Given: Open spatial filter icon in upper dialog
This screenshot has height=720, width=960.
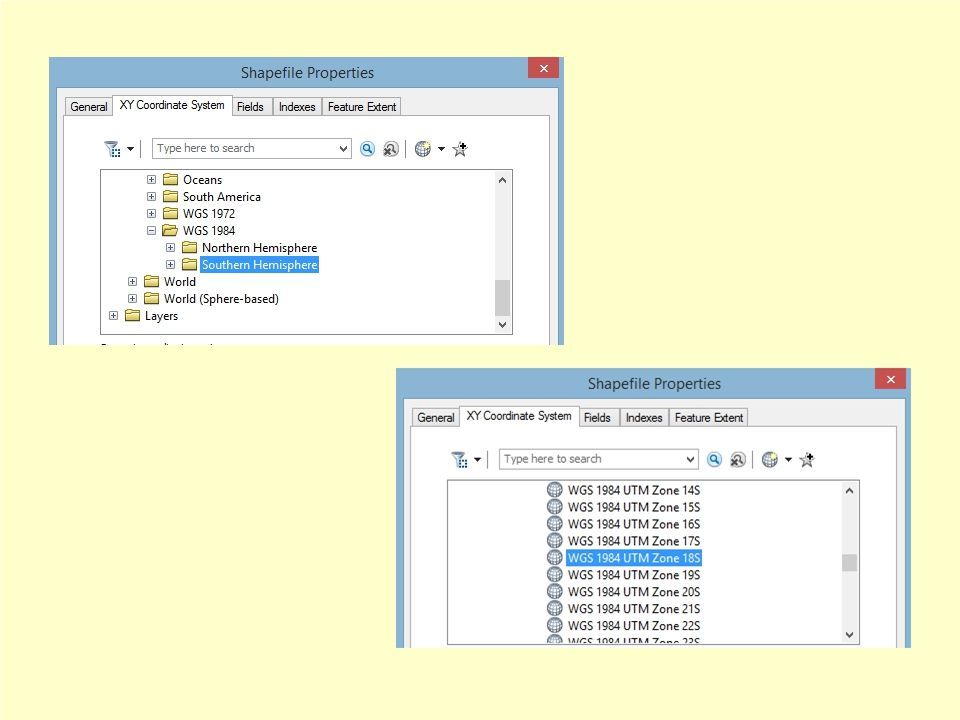Looking at the screenshot, I should click(113, 149).
